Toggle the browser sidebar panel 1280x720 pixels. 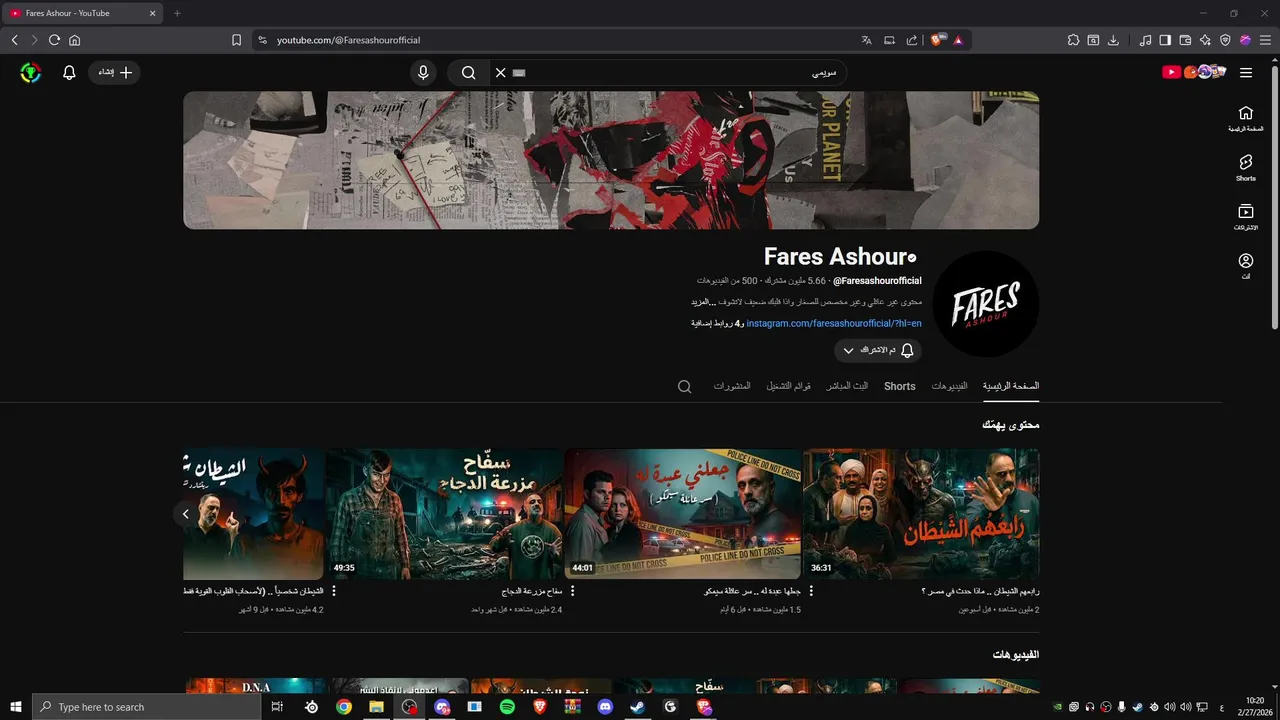(x=1165, y=40)
